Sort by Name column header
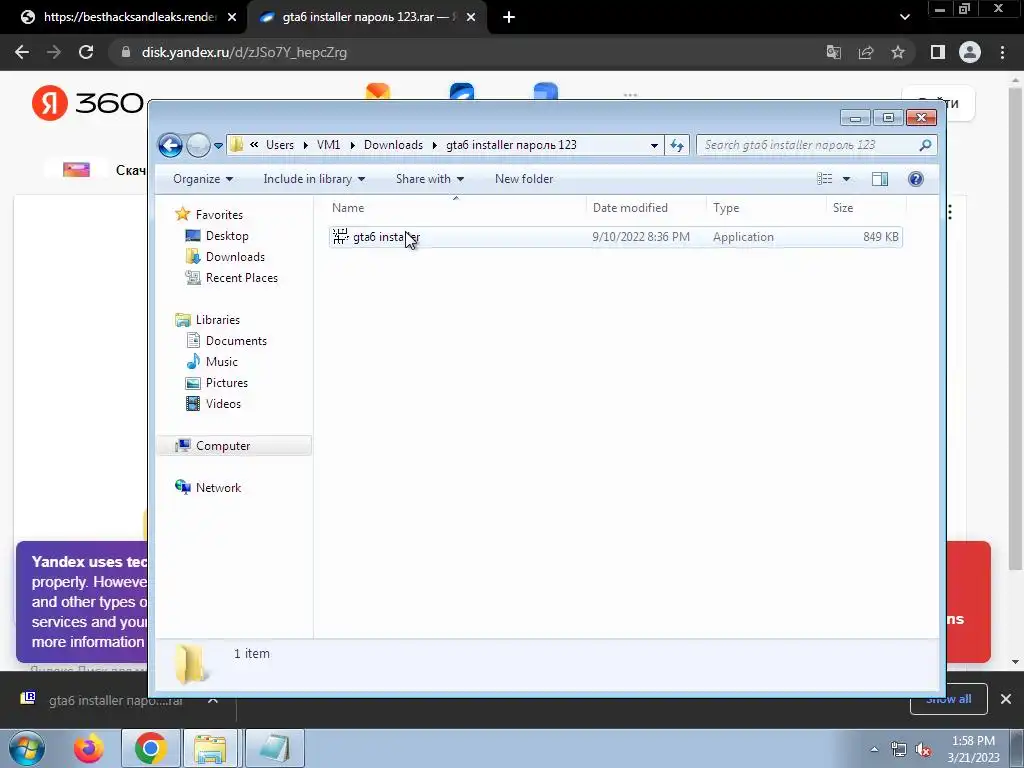The image size is (1024, 768). (x=456, y=208)
